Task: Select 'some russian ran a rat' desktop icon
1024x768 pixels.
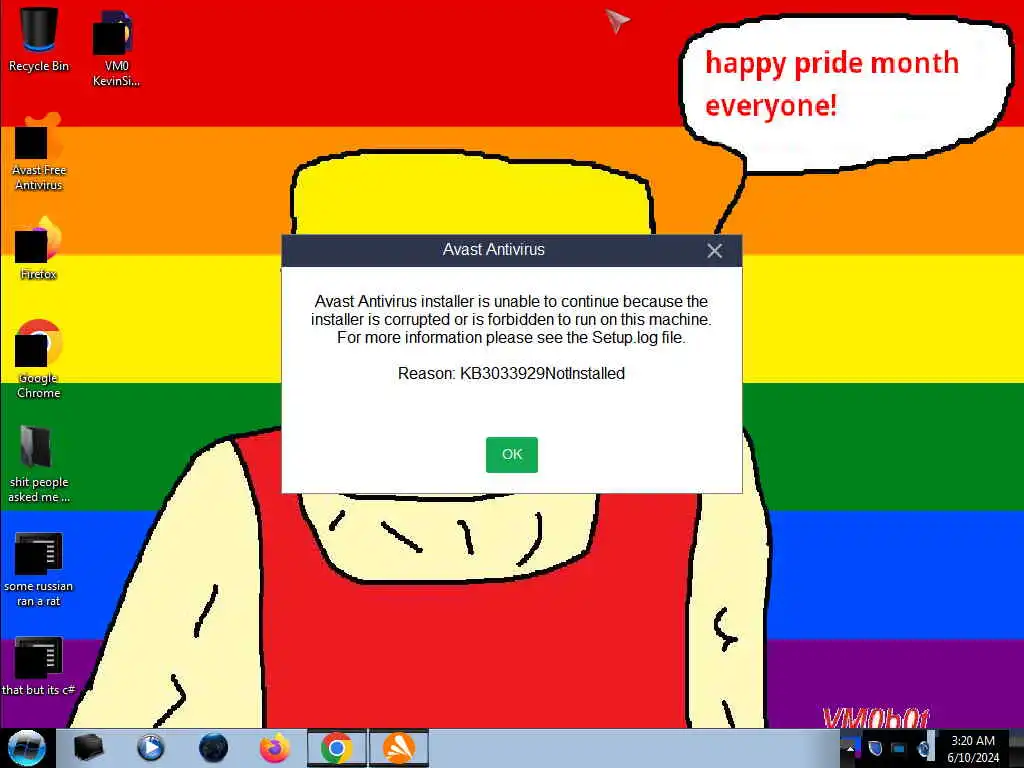Action: tap(39, 569)
